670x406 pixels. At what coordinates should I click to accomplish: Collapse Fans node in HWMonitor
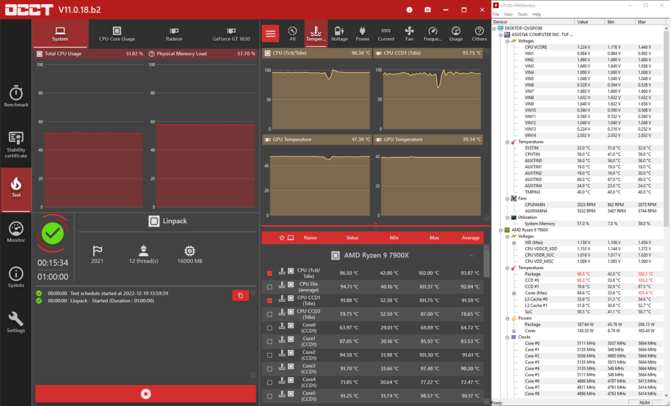508,198
